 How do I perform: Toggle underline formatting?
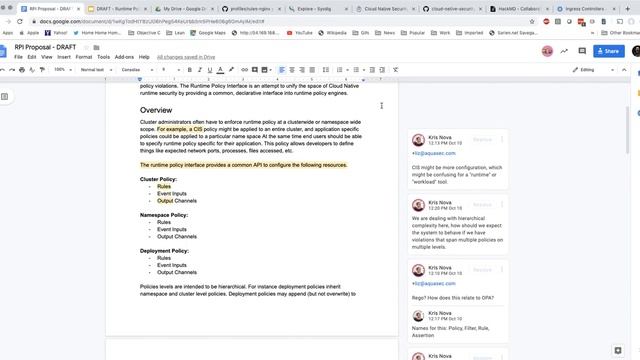(210, 70)
